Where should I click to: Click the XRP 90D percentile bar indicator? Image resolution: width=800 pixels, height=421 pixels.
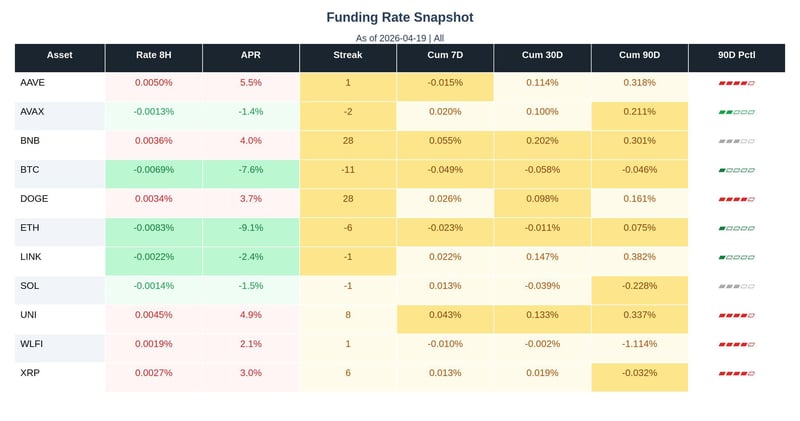[x=736, y=373]
